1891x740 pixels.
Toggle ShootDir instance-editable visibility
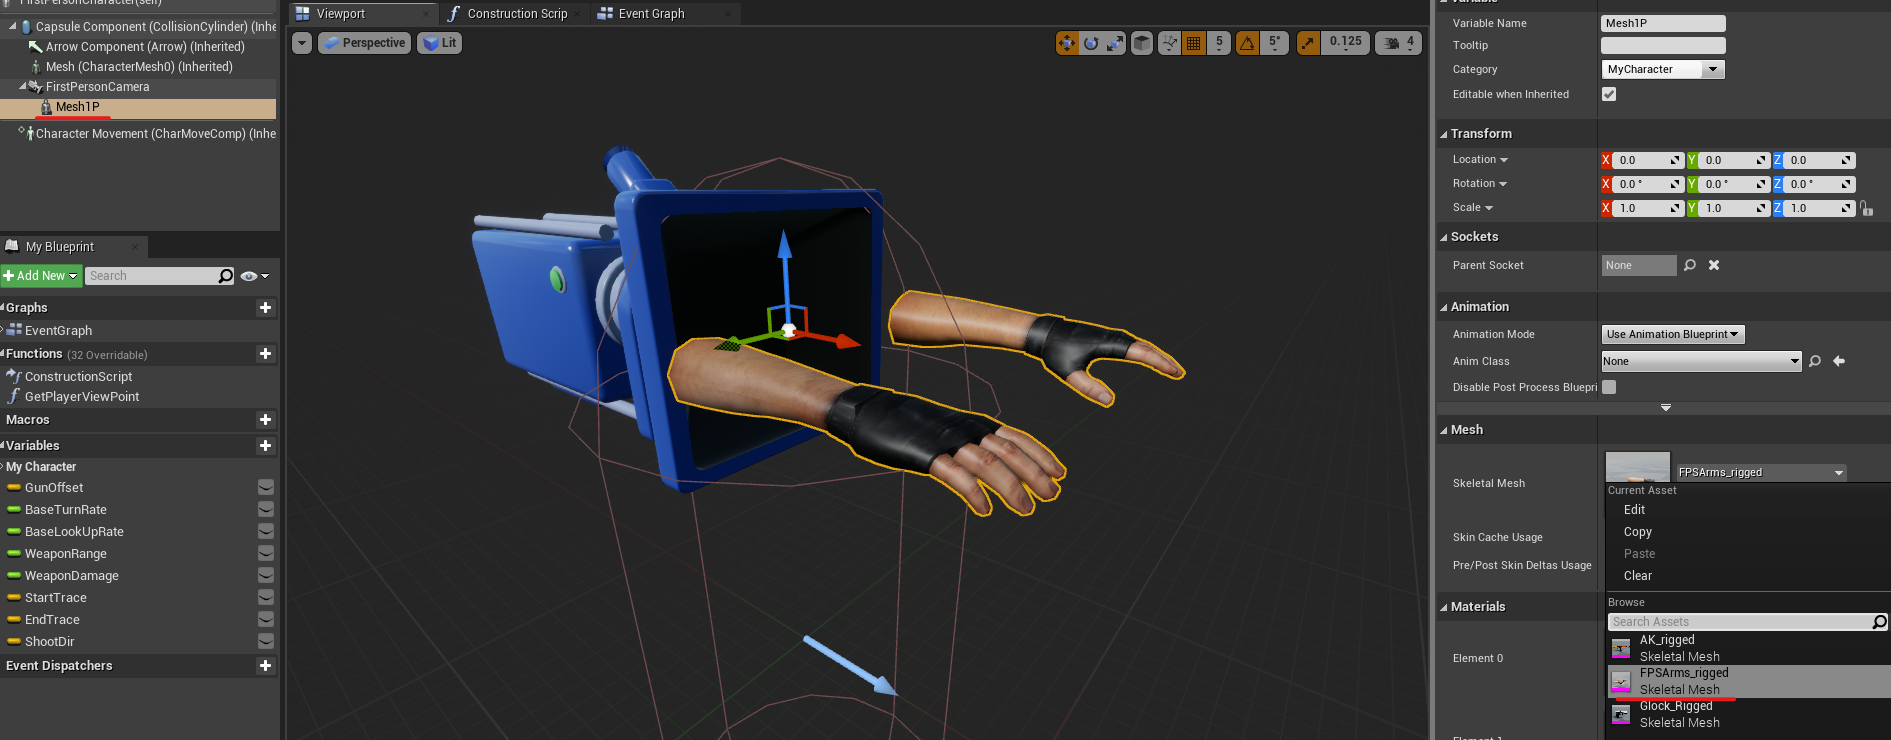click(x=266, y=642)
